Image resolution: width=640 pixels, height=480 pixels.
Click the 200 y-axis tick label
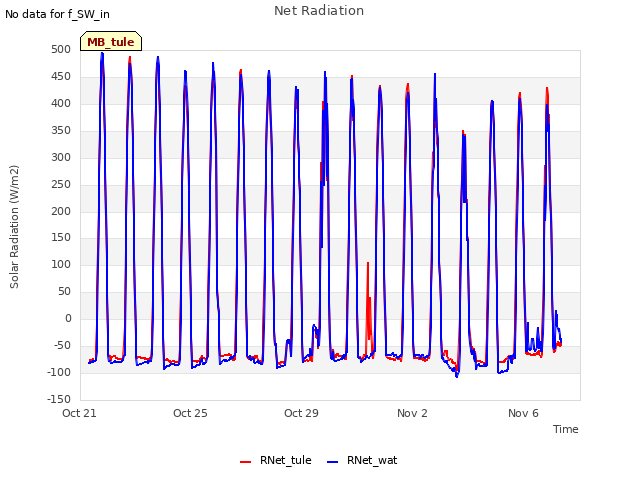[x=61, y=211]
